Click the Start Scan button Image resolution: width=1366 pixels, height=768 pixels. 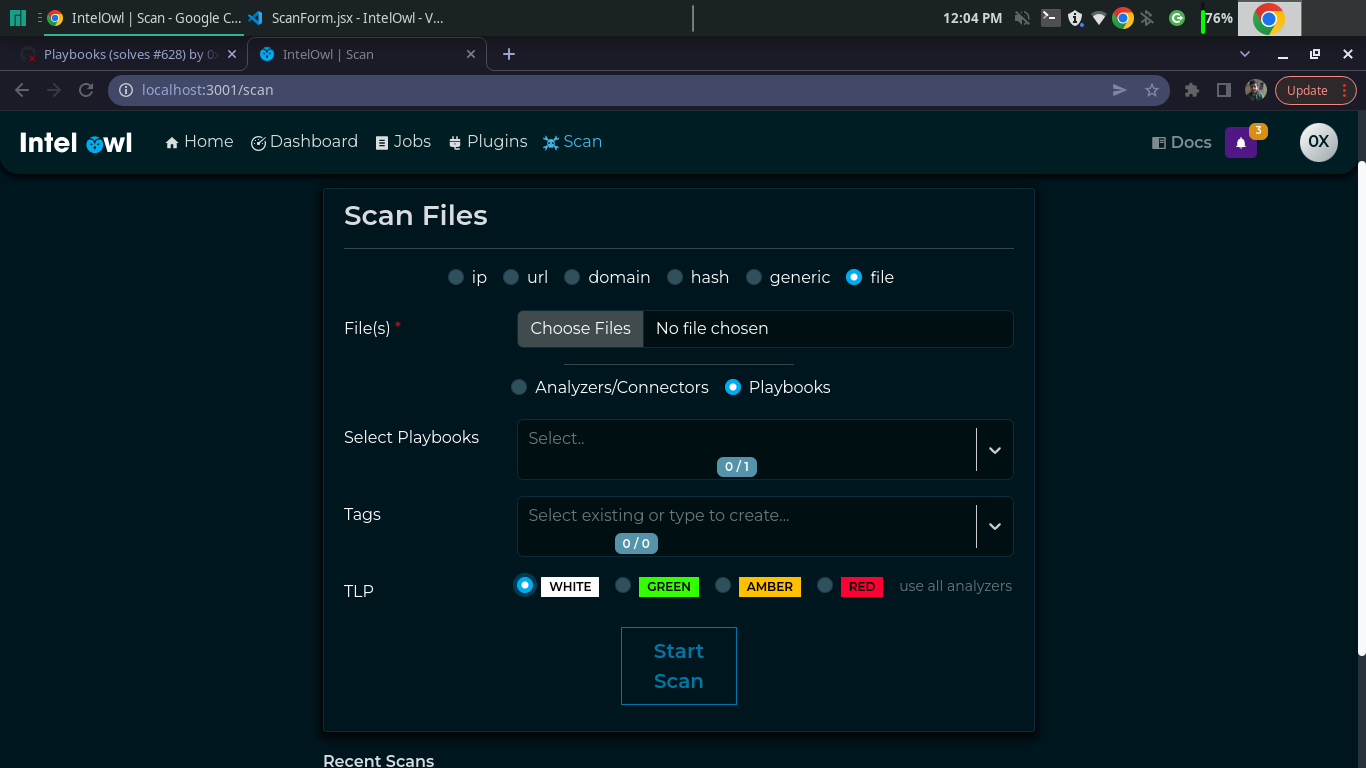[679, 666]
